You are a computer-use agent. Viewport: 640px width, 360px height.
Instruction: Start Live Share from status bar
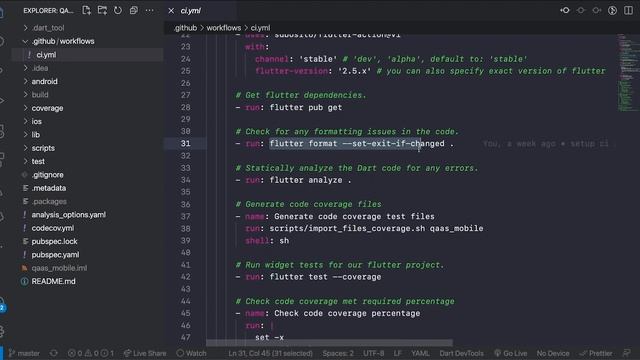pyautogui.click(x=145, y=353)
